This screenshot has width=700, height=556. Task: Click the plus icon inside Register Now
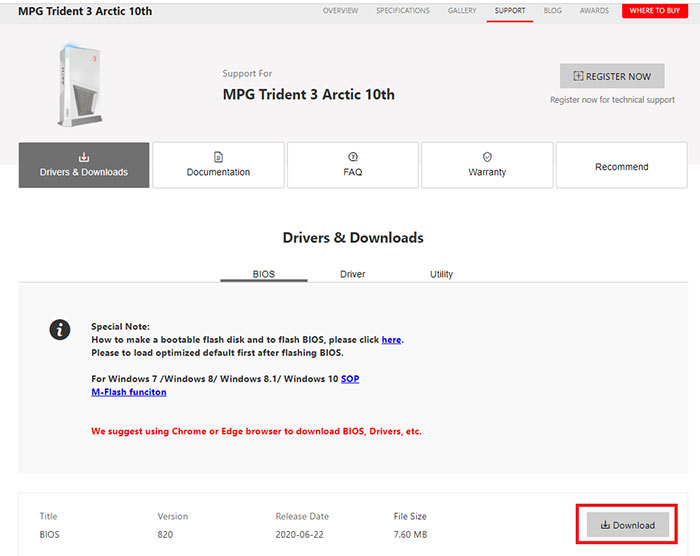[578, 76]
